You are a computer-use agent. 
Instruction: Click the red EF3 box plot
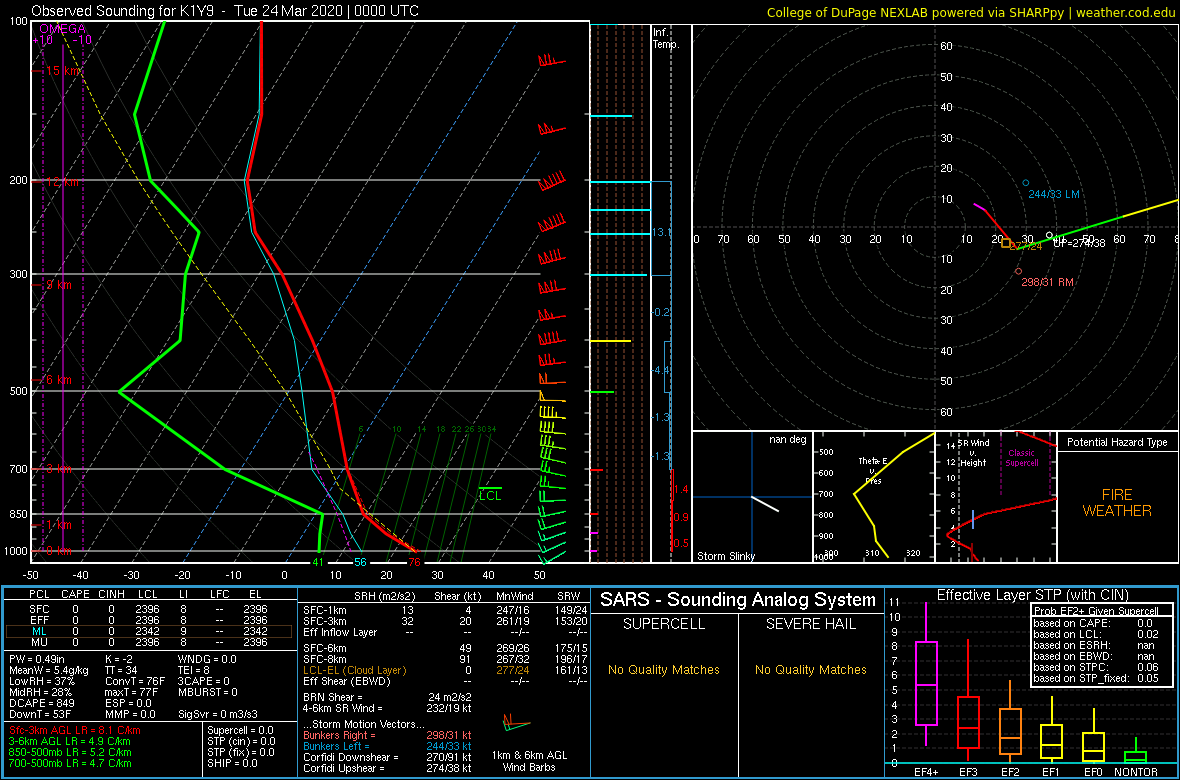point(970,722)
